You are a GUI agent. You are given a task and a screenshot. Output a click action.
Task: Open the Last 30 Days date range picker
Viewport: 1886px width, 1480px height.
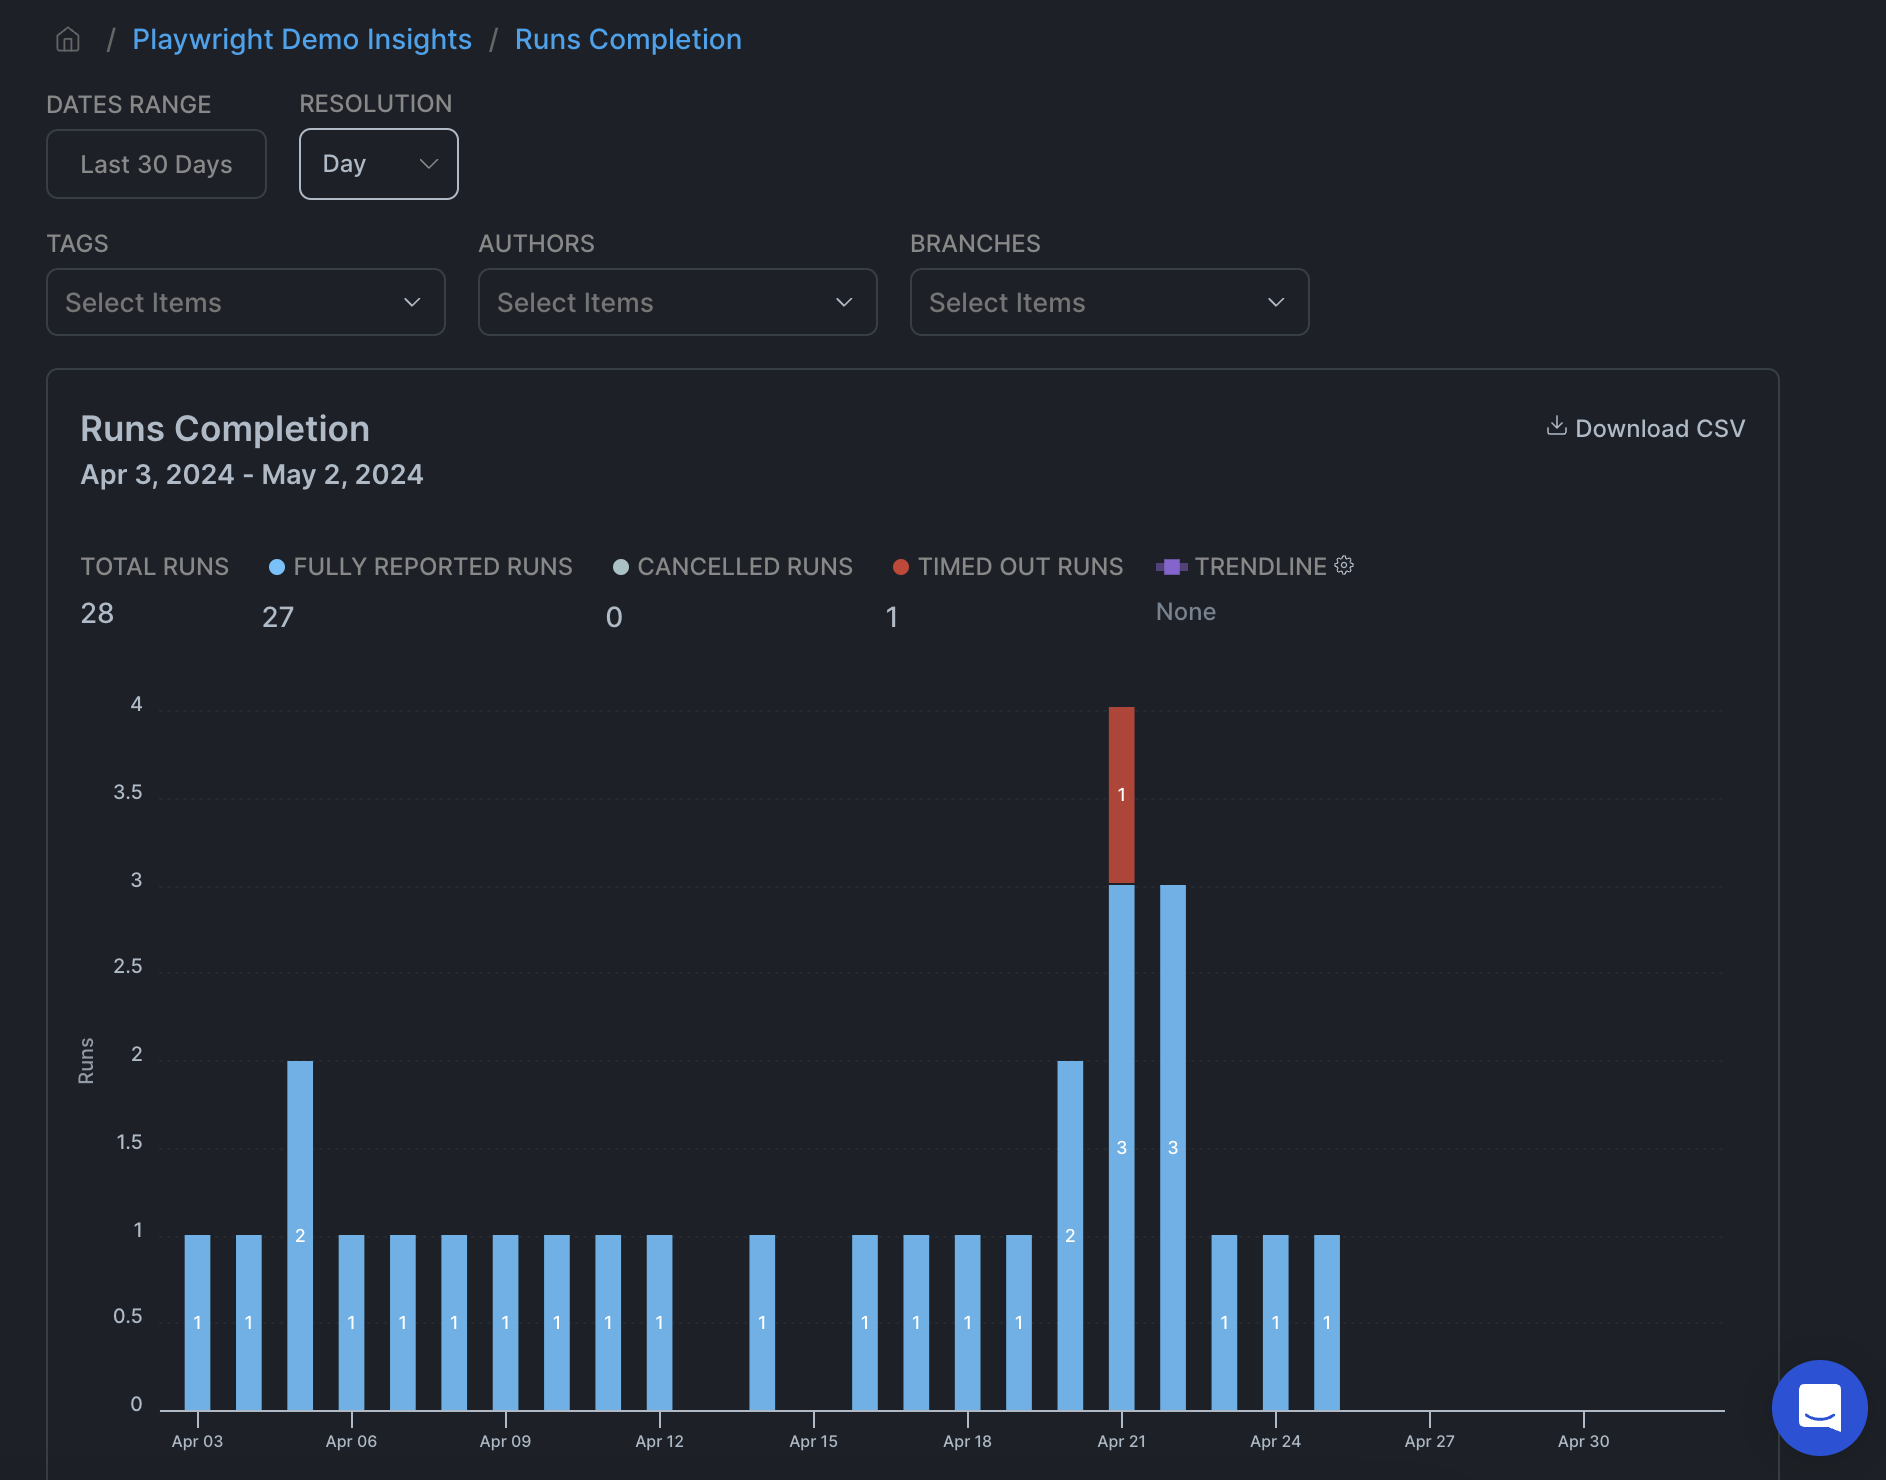(x=156, y=163)
